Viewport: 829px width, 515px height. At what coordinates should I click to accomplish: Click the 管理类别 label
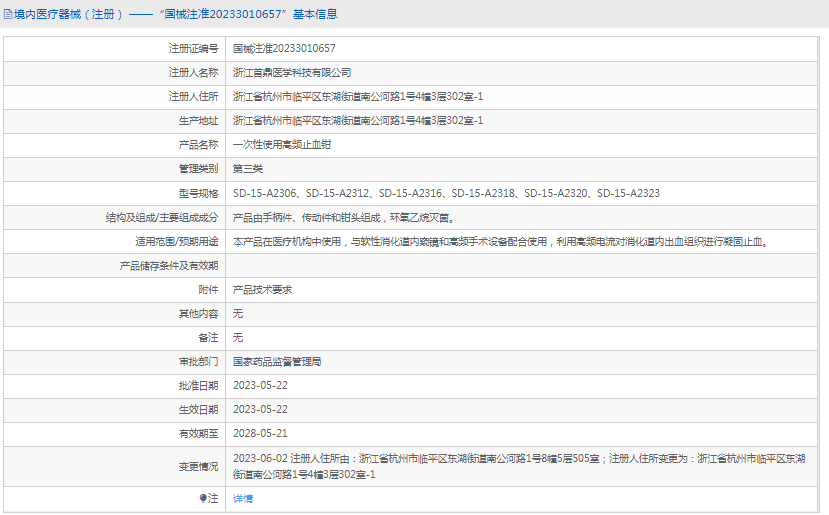[x=198, y=169]
